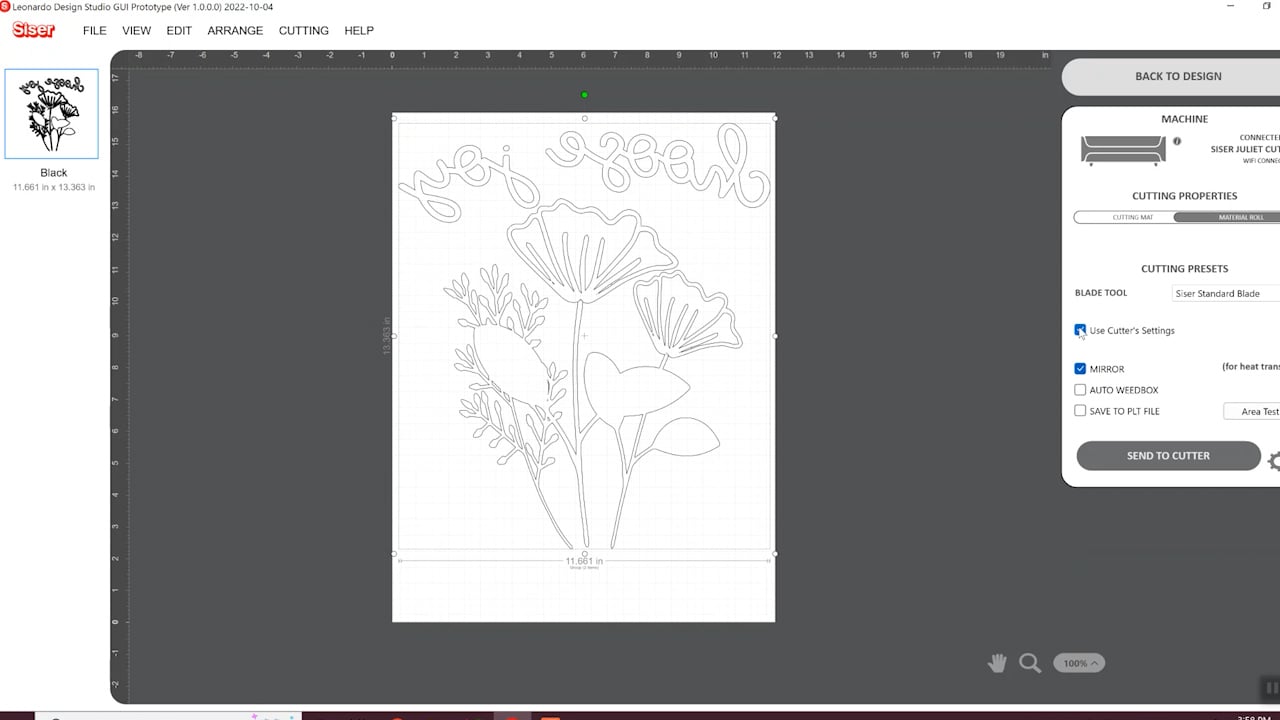
Task: Click the cutter machine image
Action: (x=1122, y=150)
